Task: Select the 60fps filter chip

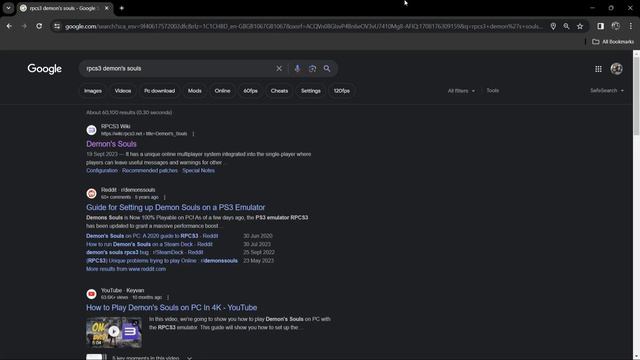Action: tap(251, 91)
